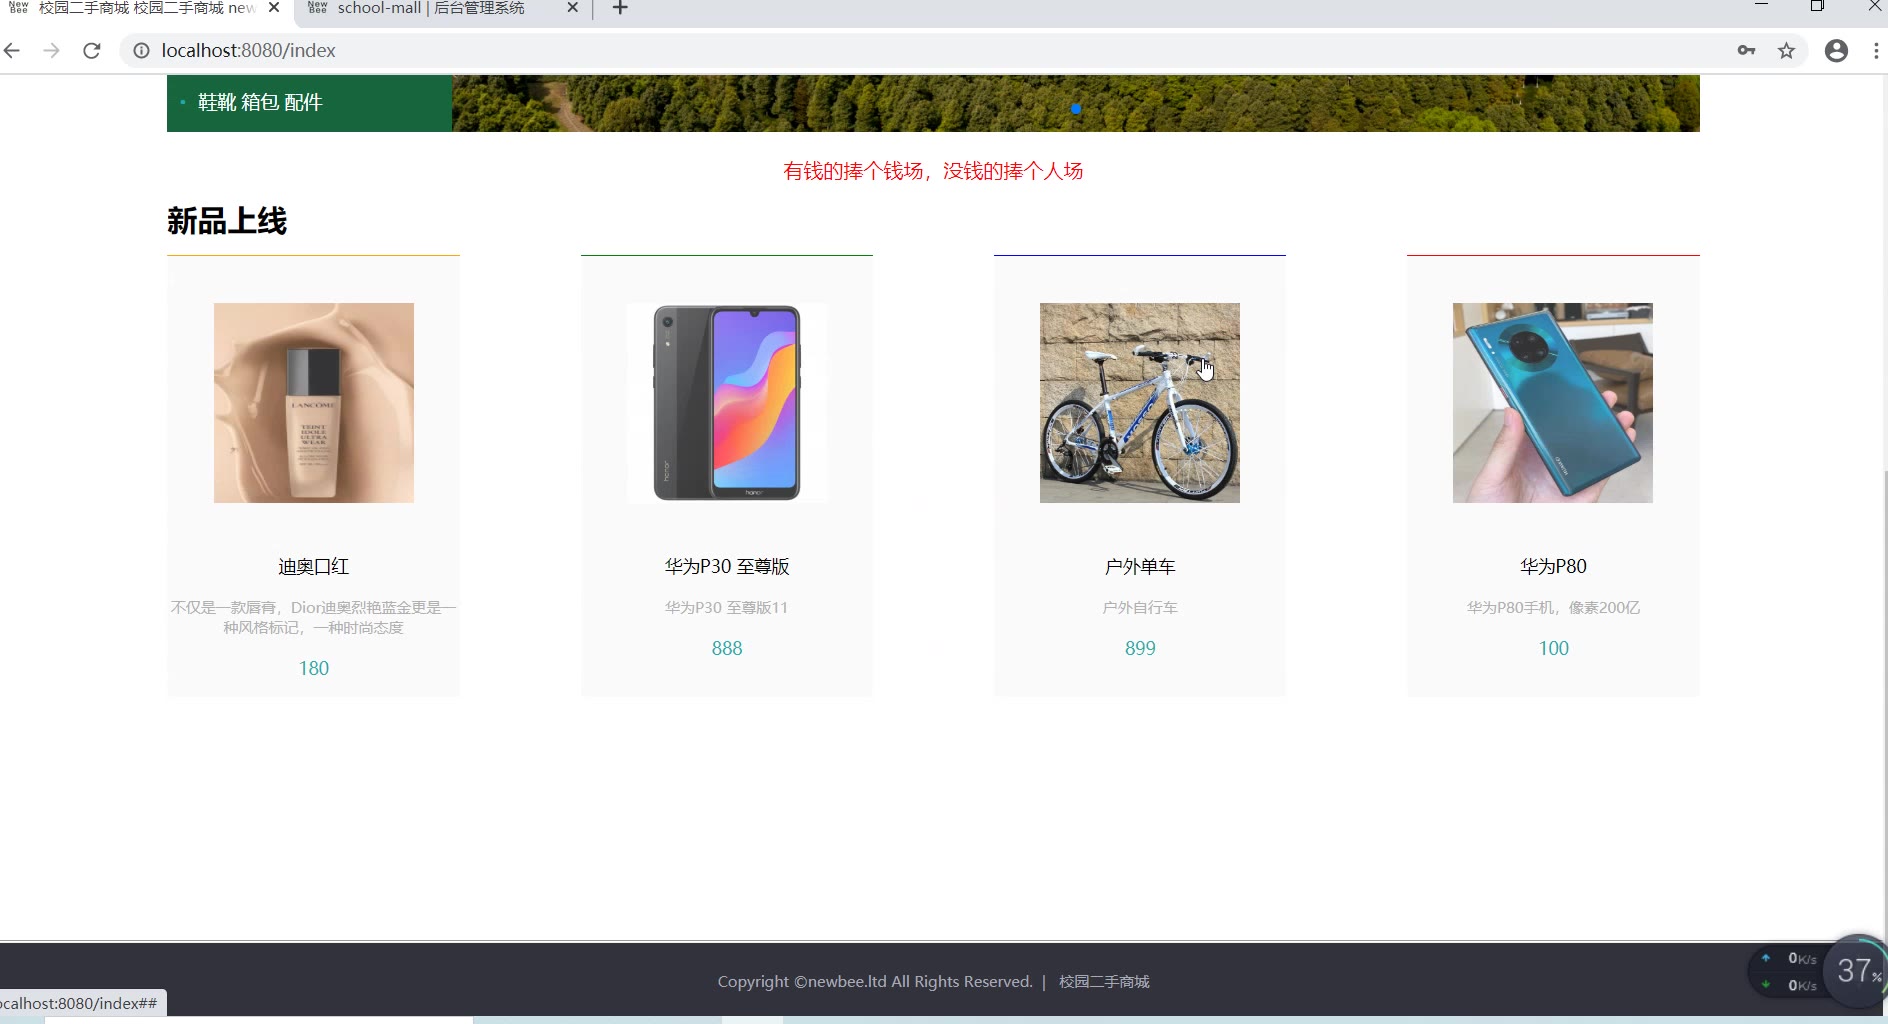This screenshot has height=1024, width=1888.
Task: Select the 校园二手商城 browser tab
Action: (147, 8)
